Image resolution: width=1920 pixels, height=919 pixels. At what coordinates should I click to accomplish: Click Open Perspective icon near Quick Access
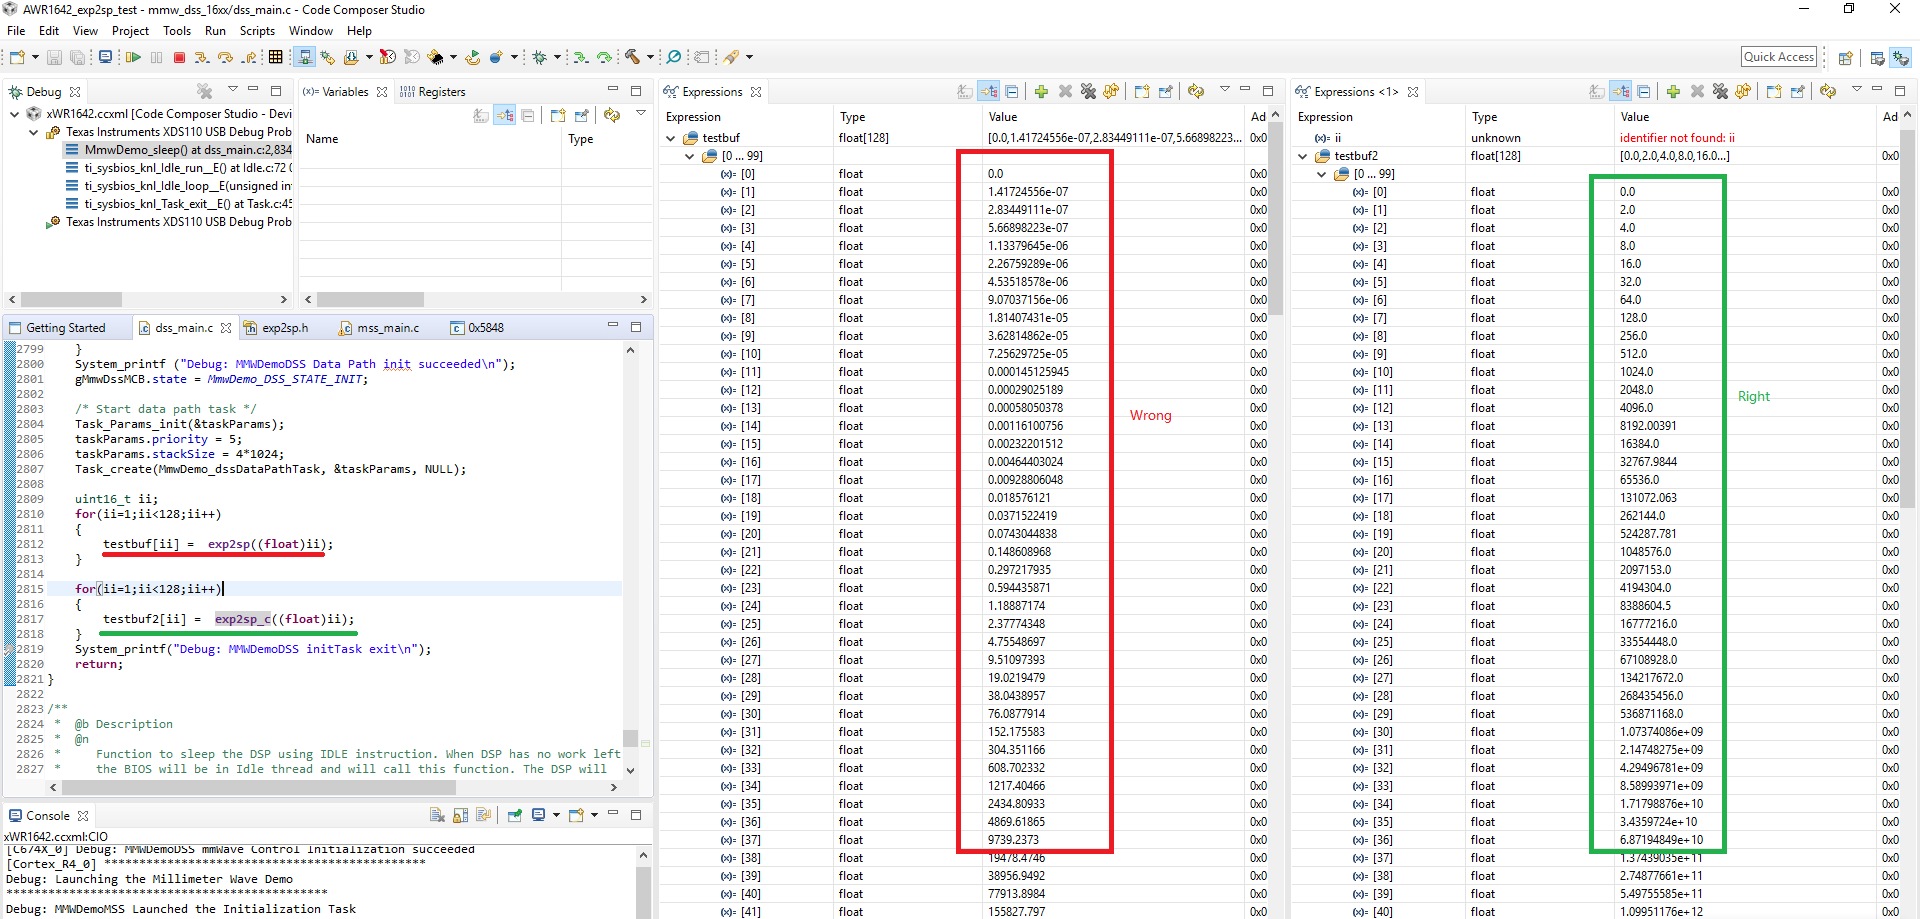(x=1846, y=58)
